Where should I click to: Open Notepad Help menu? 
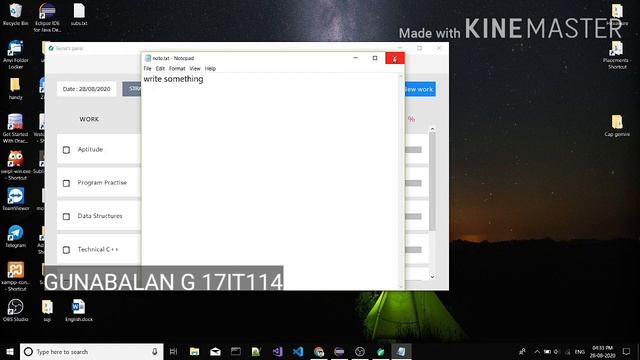pyautogui.click(x=210, y=69)
